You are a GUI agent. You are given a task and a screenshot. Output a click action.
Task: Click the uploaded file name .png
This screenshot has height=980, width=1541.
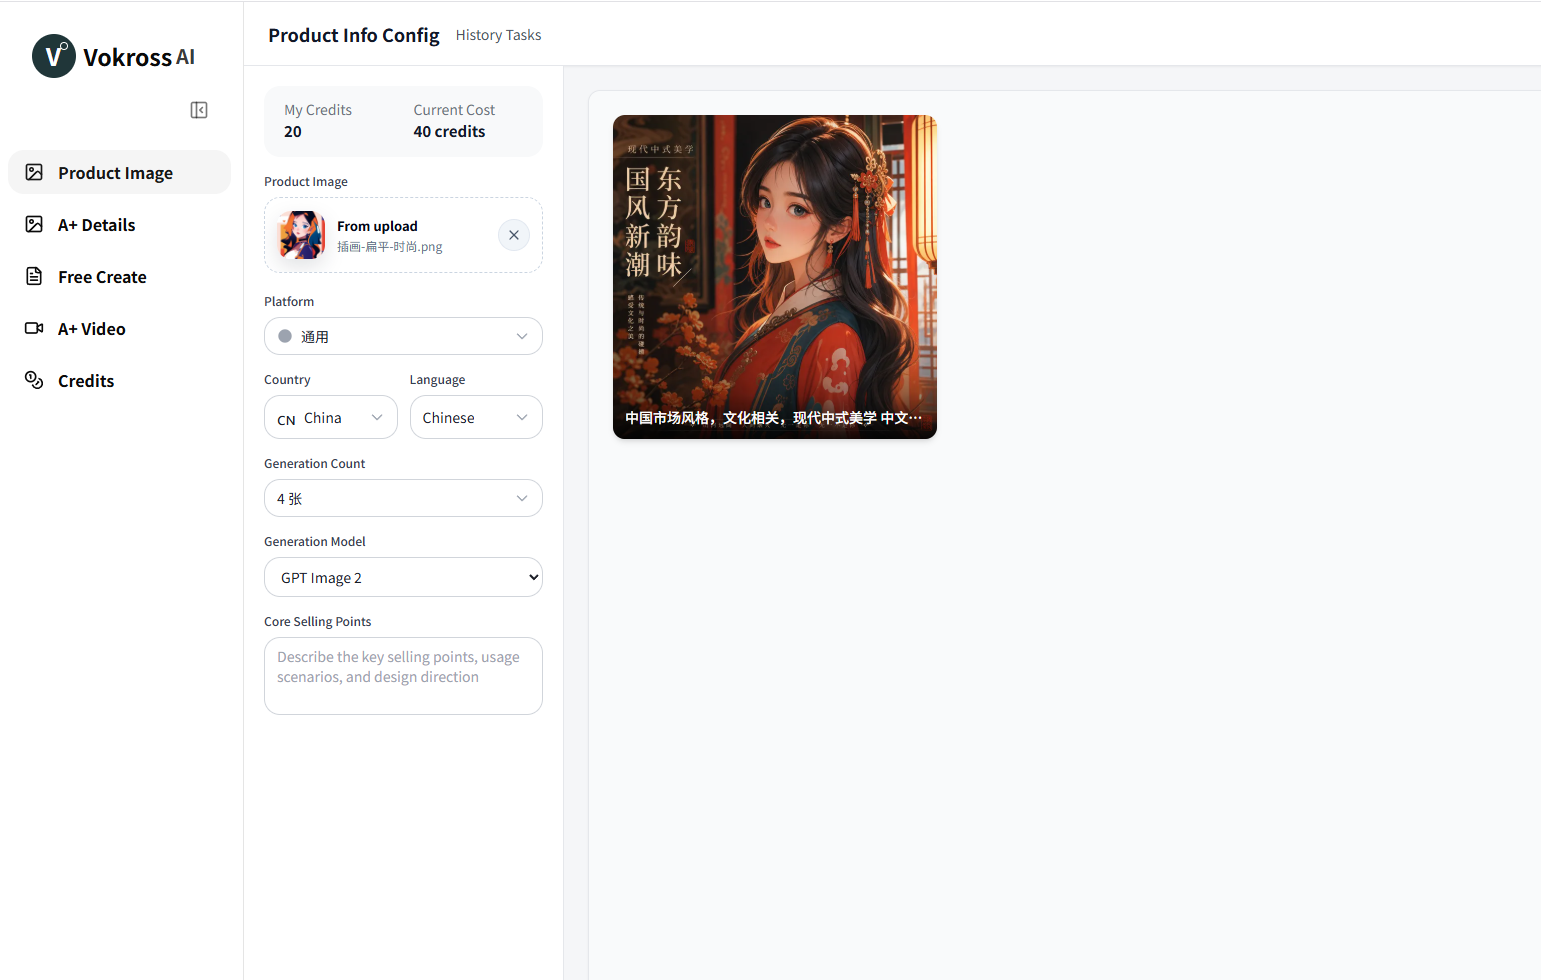click(x=390, y=247)
